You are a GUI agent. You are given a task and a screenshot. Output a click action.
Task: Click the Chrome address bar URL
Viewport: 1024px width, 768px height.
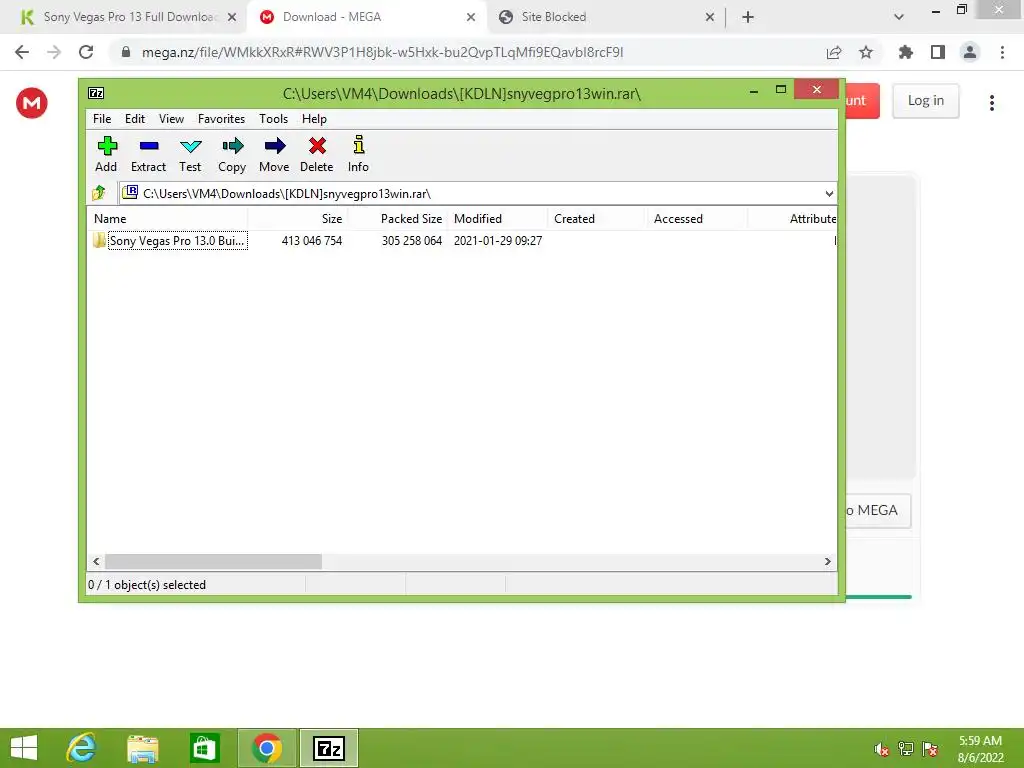pos(382,52)
